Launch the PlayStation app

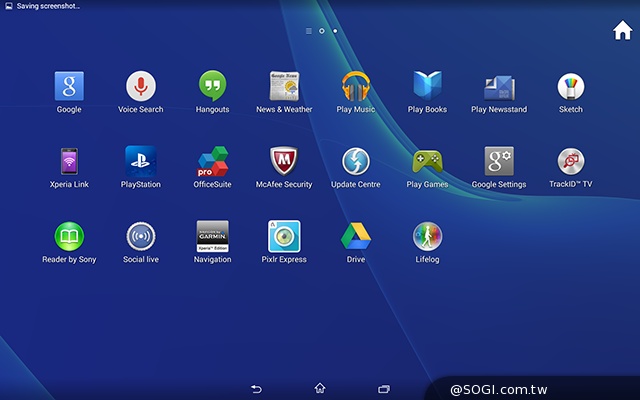pyautogui.click(x=141, y=161)
